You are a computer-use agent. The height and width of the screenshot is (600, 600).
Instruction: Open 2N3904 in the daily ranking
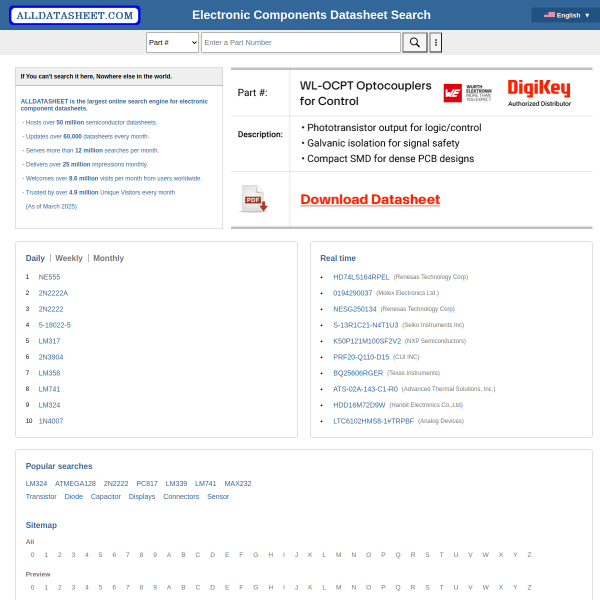pos(51,357)
